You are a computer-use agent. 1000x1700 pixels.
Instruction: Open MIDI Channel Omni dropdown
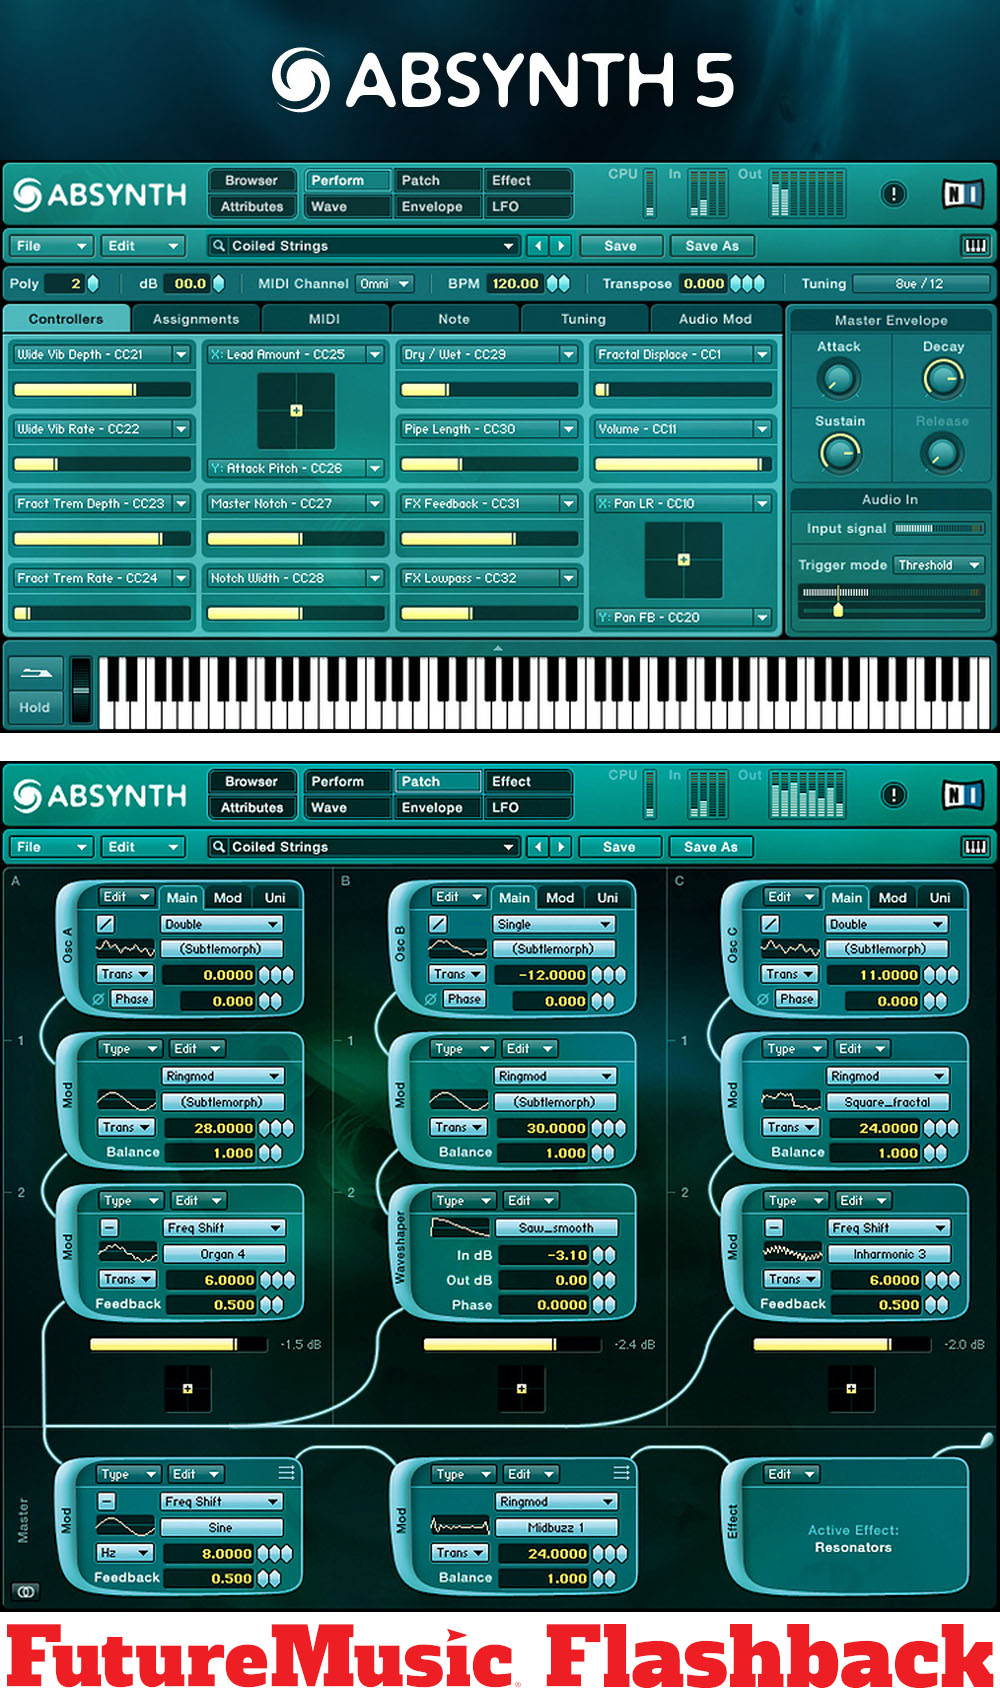(385, 284)
